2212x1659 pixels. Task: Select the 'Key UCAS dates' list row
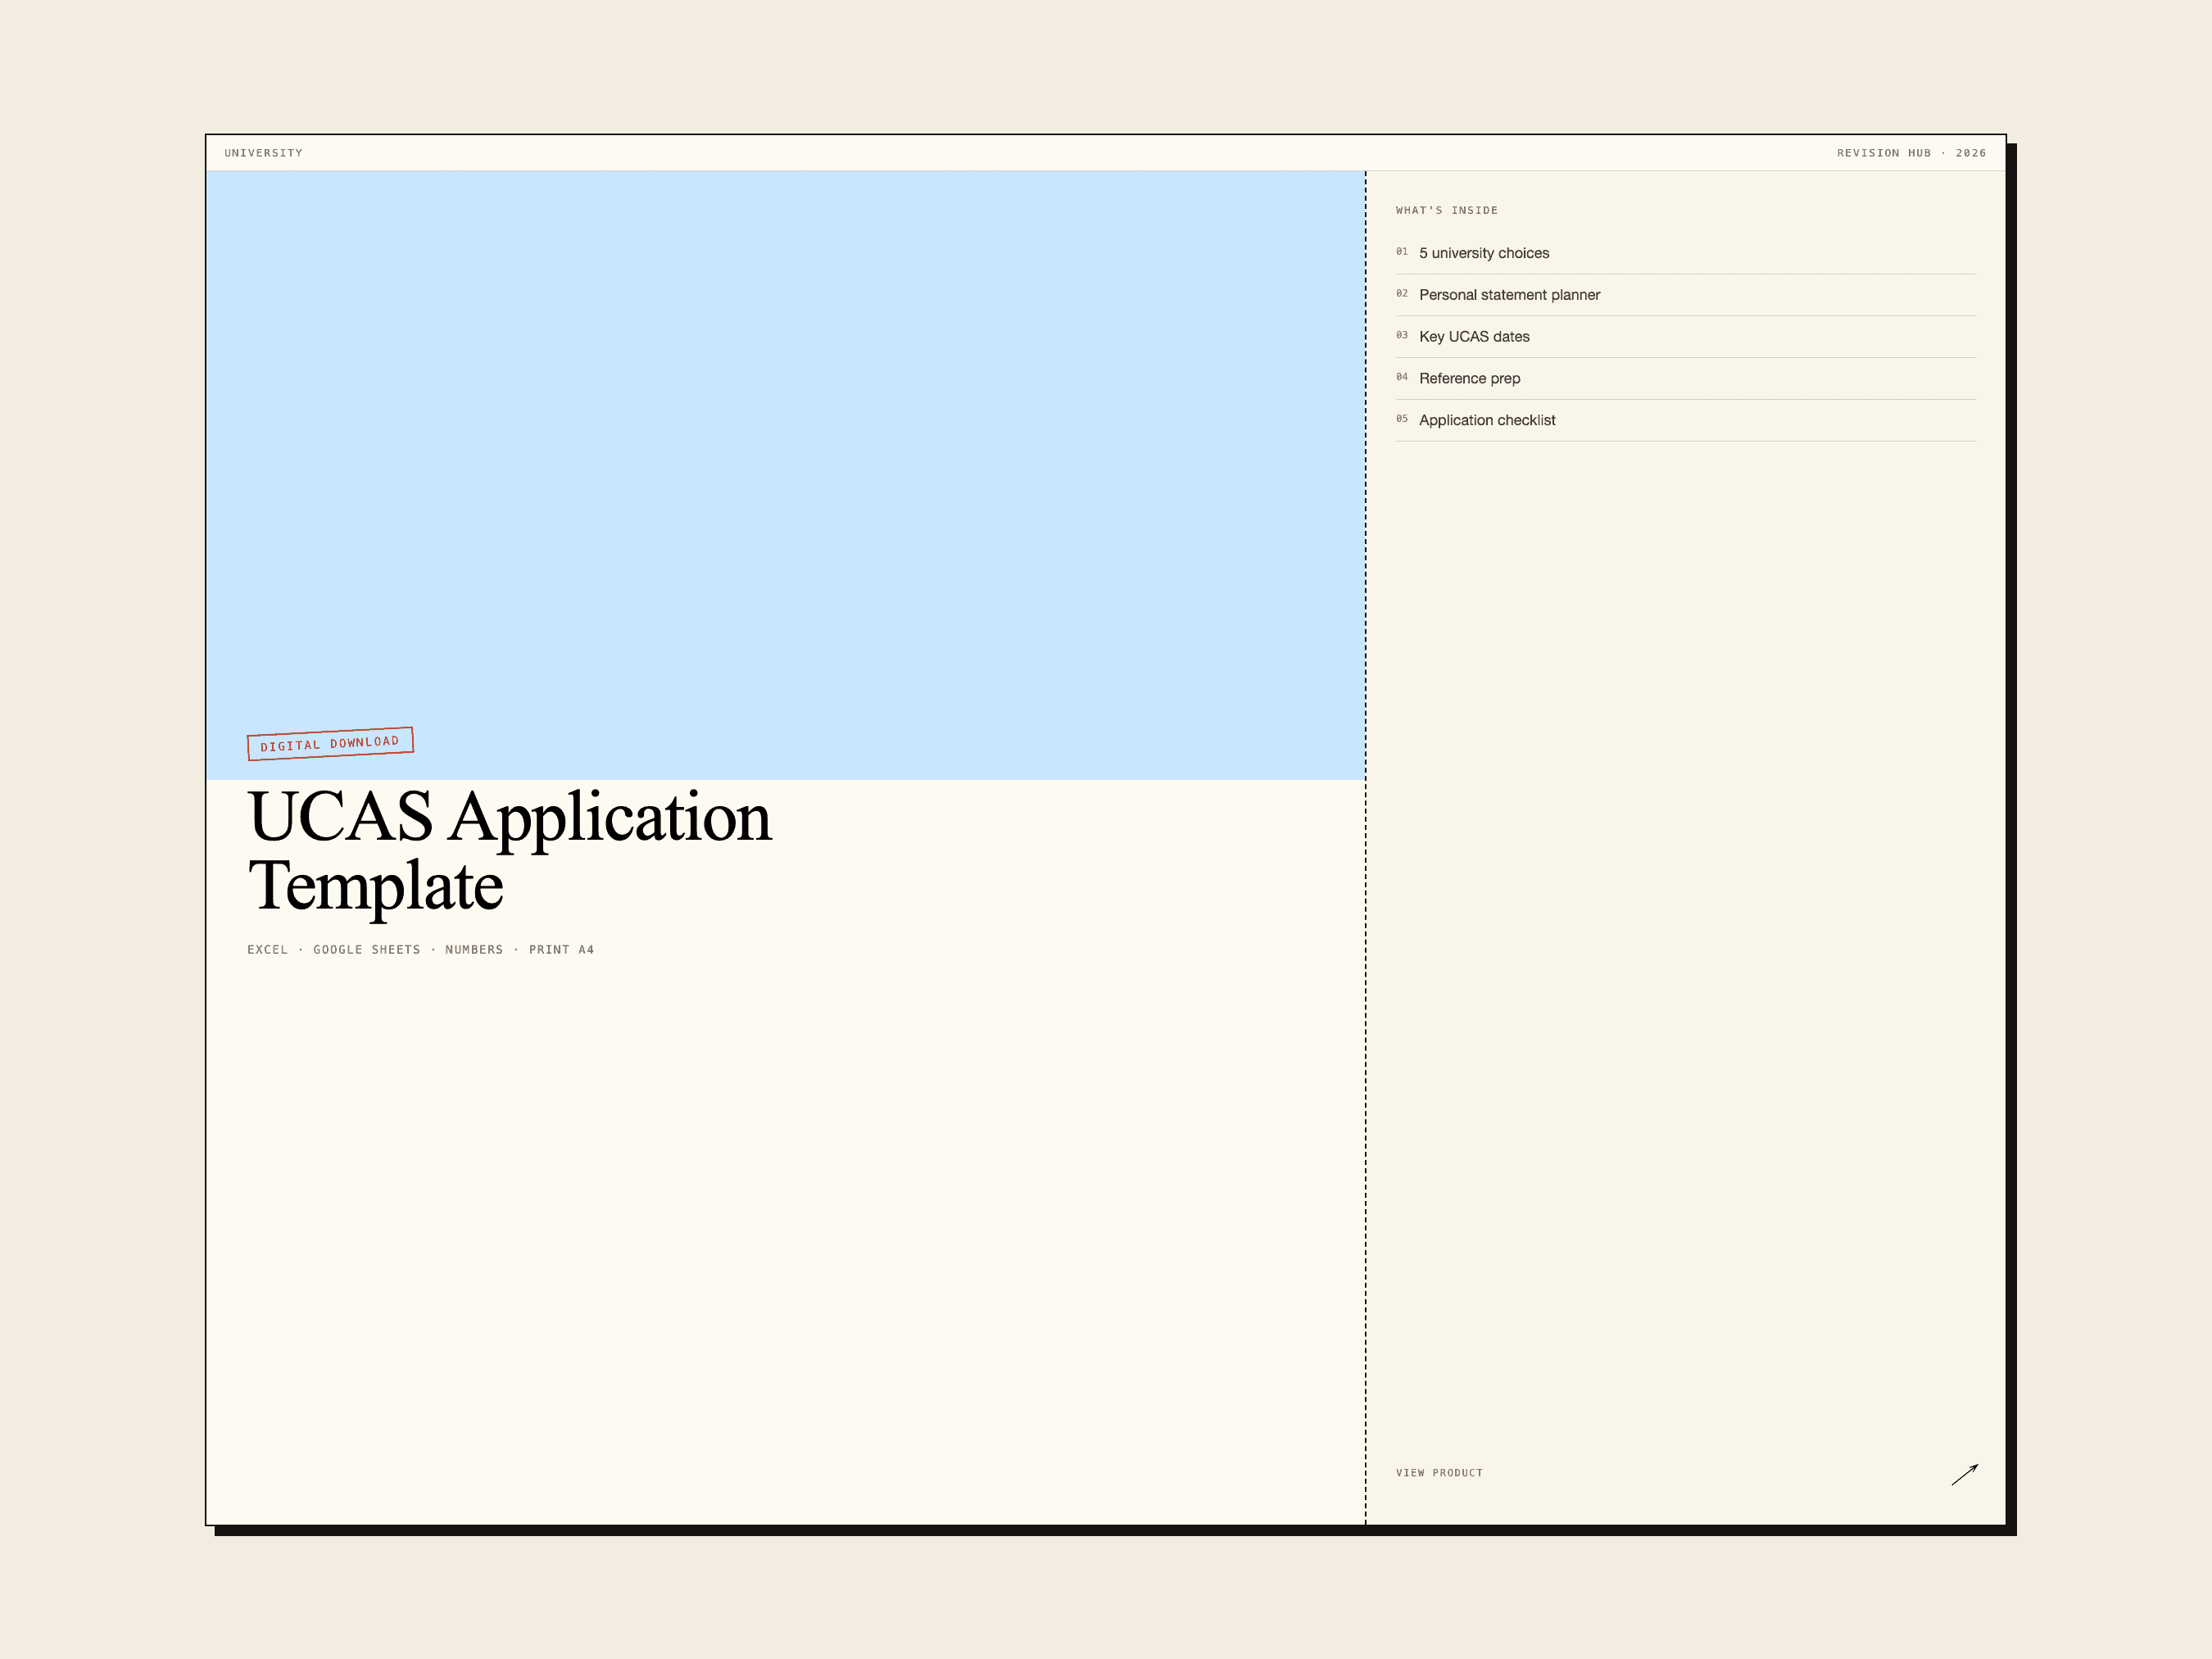click(1685, 337)
